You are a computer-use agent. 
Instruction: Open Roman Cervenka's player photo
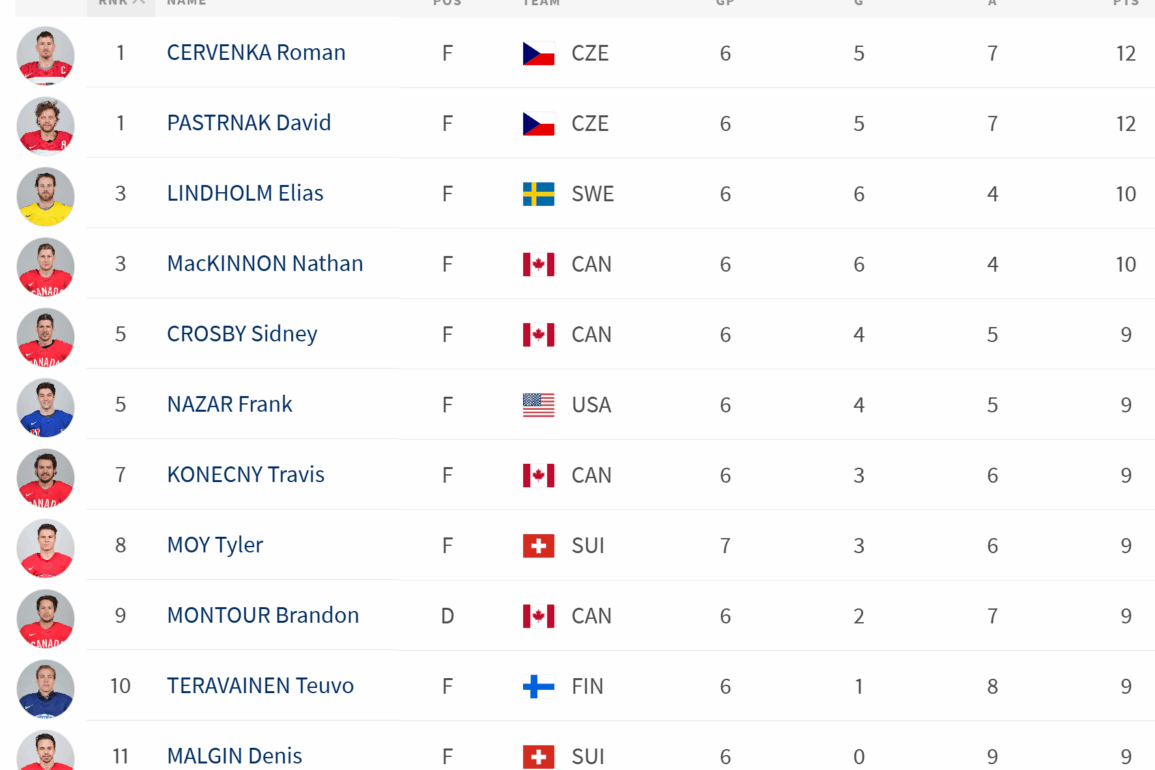(x=46, y=55)
